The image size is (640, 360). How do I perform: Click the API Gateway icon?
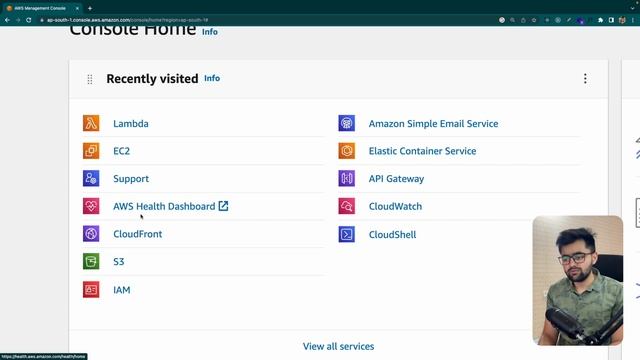(347, 178)
